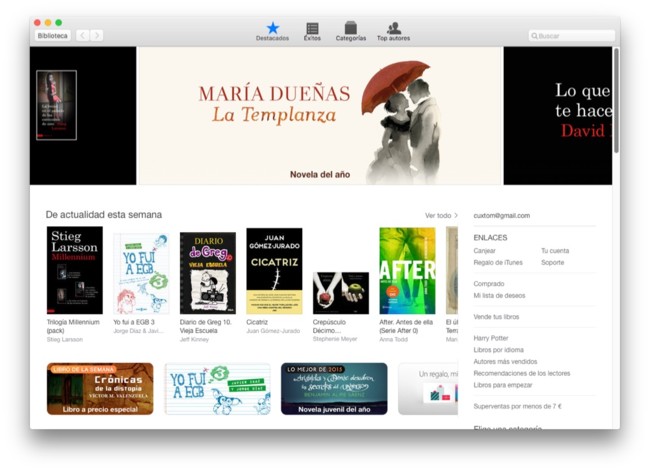
Task: Open Diario de Greg 10 cover
Action: pyautogui.click(x=208, y=273)
